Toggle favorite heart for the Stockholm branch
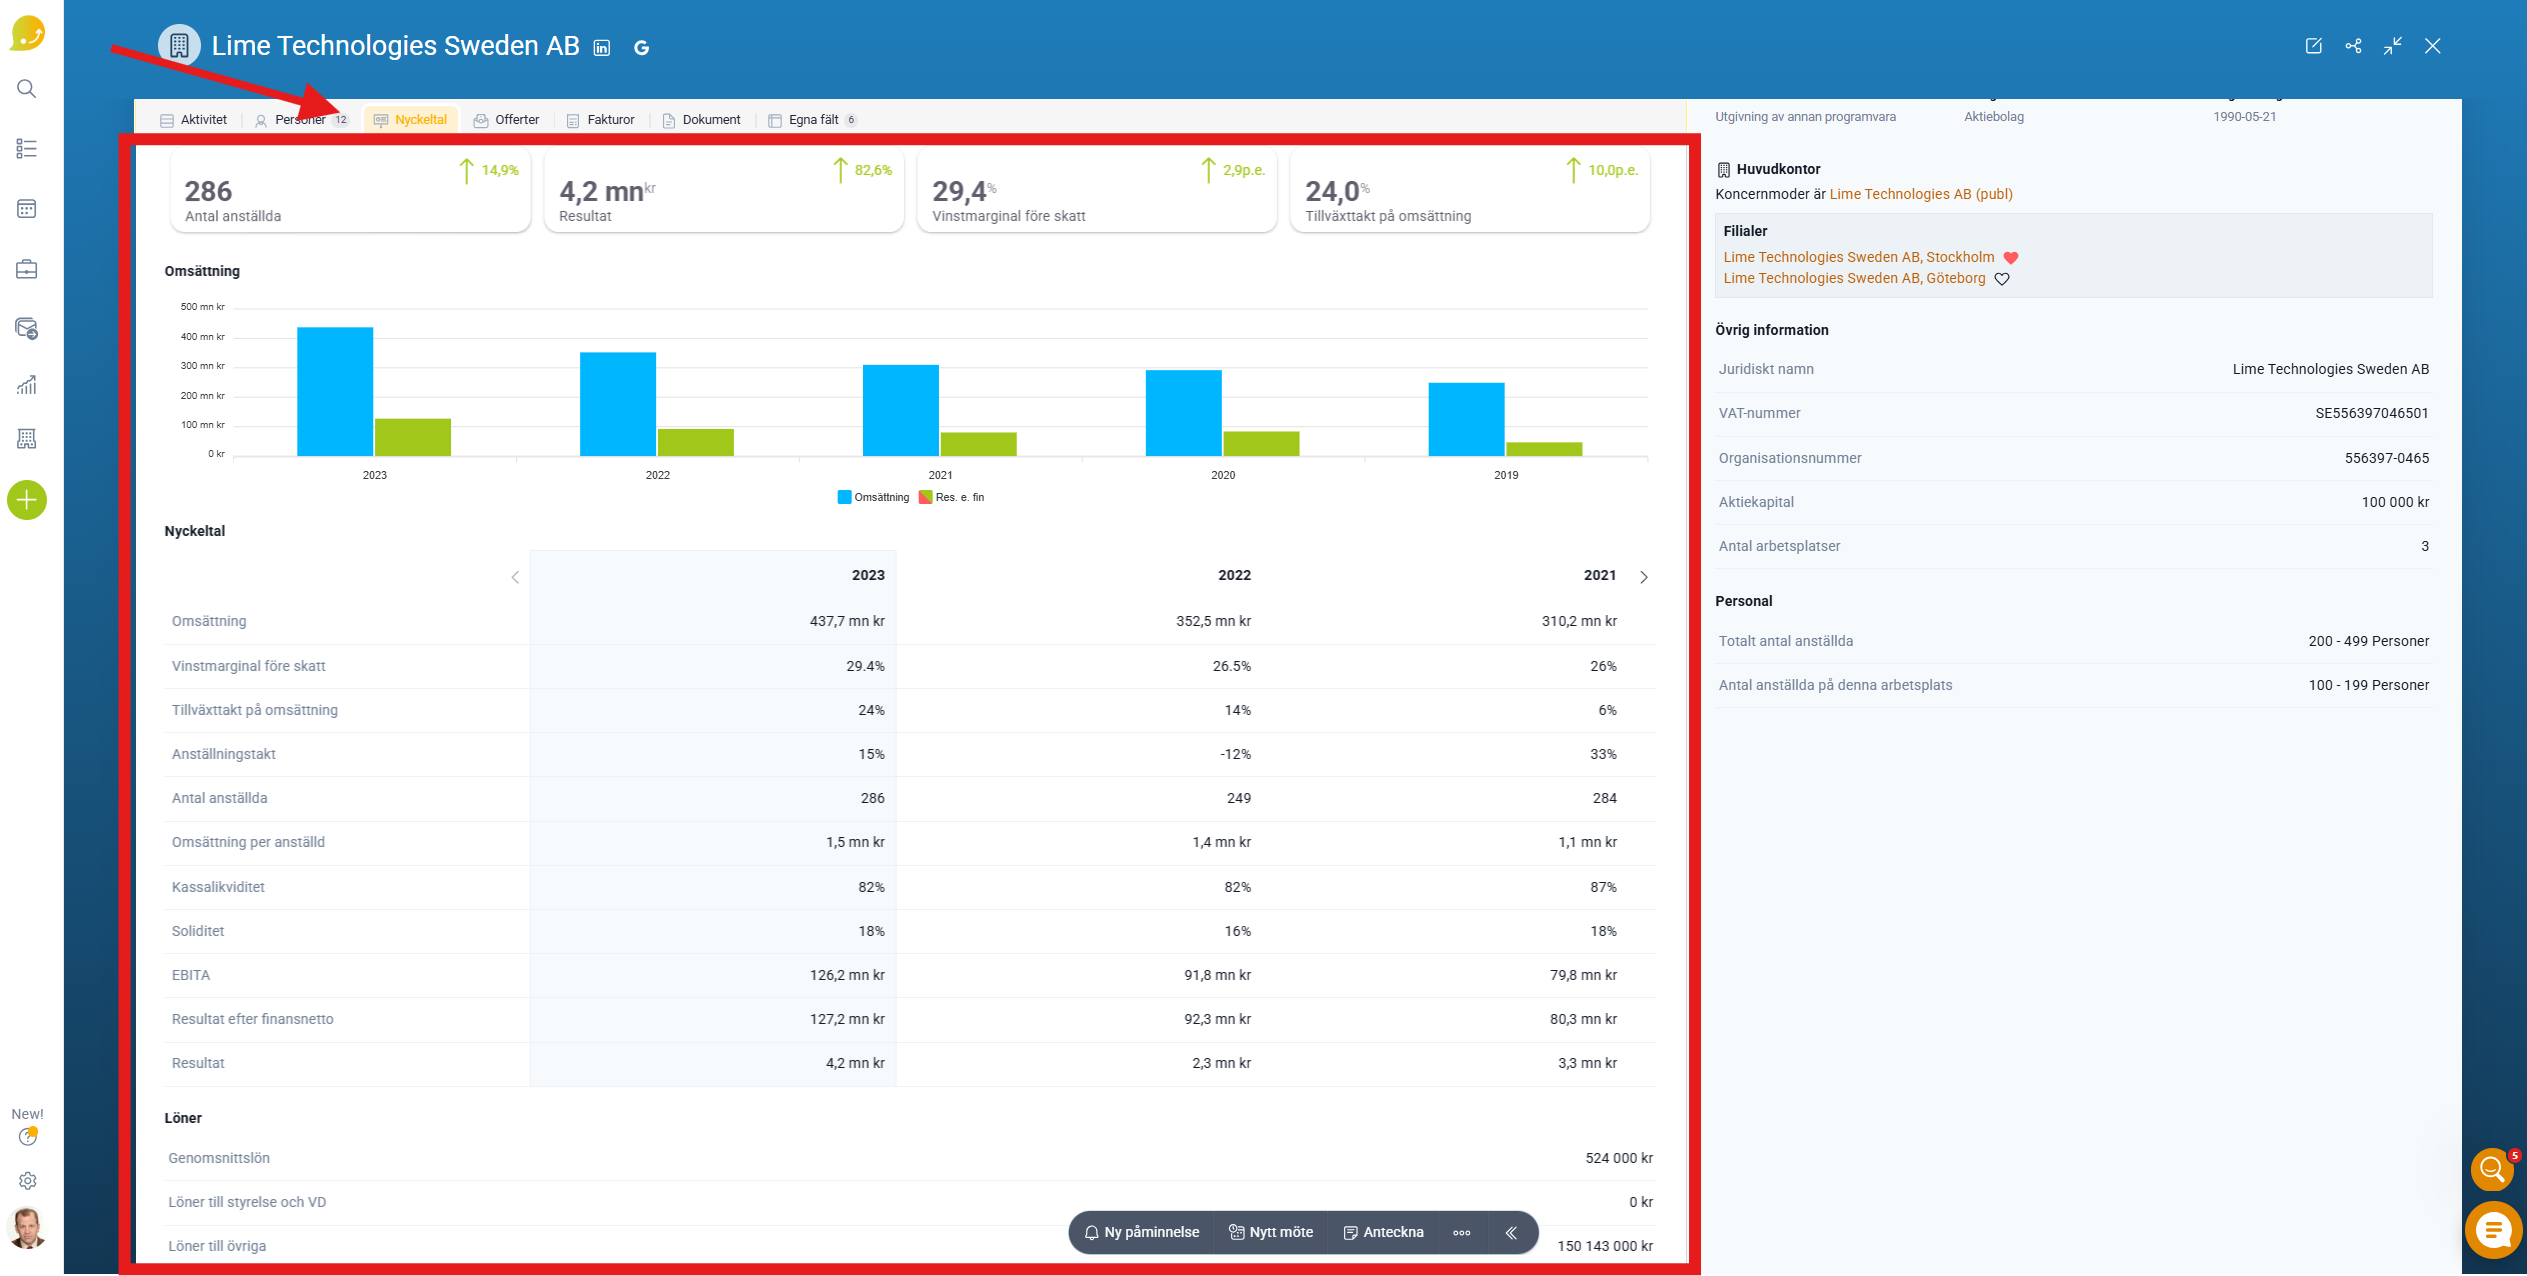The width and height of the screenshot is (2527, 1276). click(2011, 258)
